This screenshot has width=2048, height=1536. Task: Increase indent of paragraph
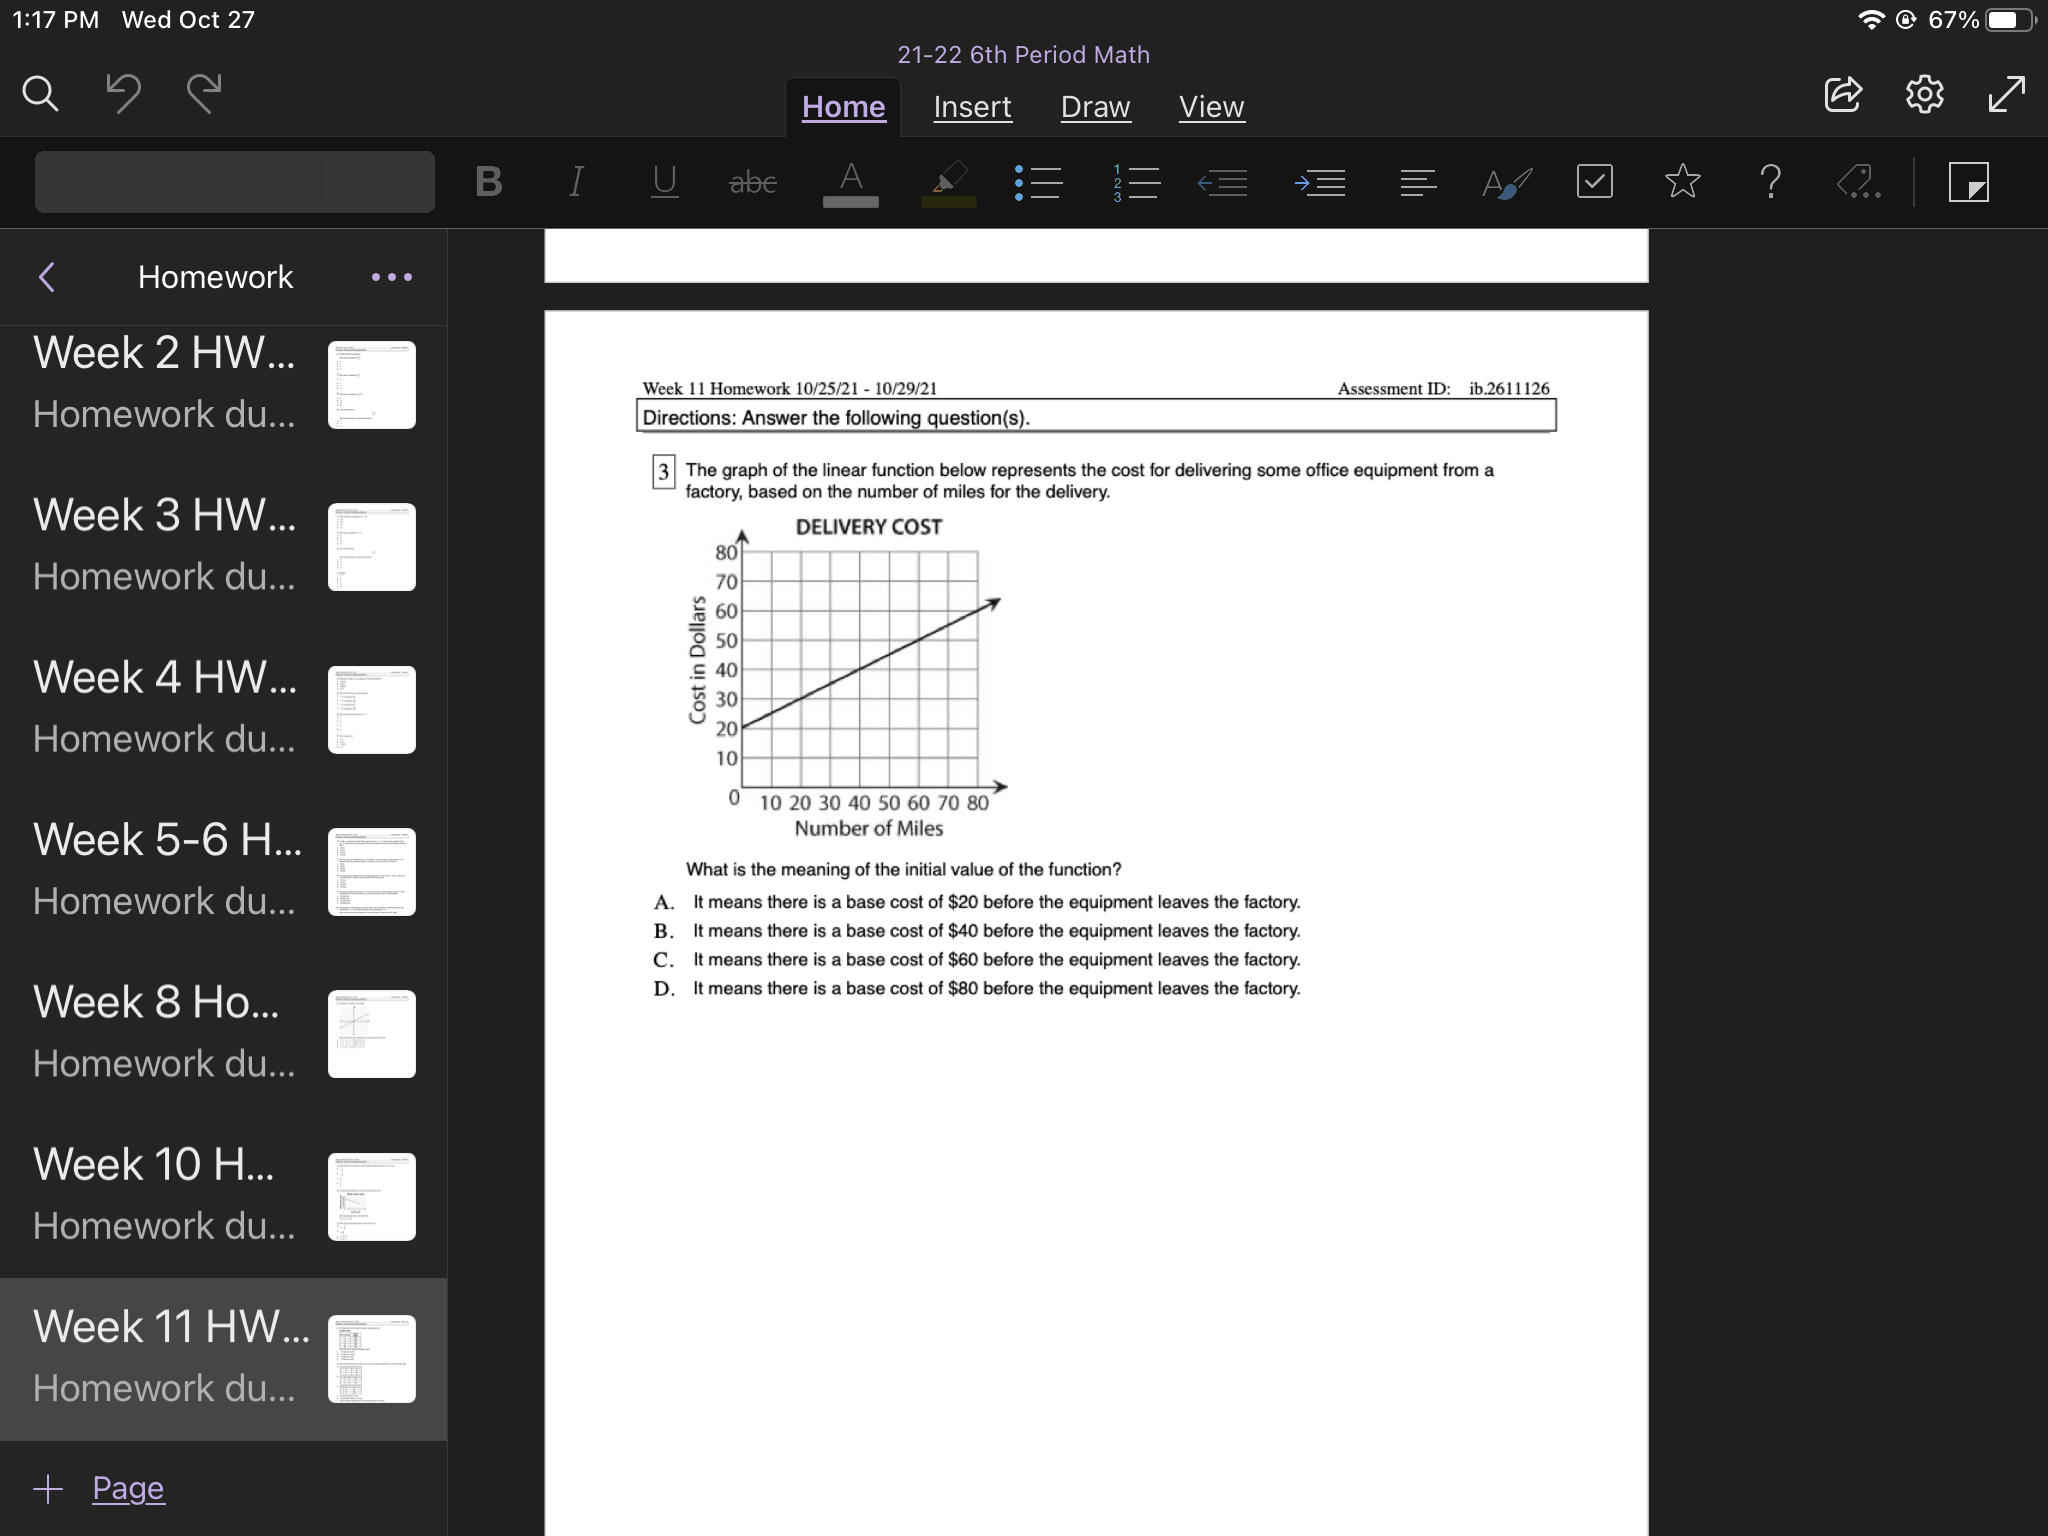pyautogui.click(x=1320, y=182)
